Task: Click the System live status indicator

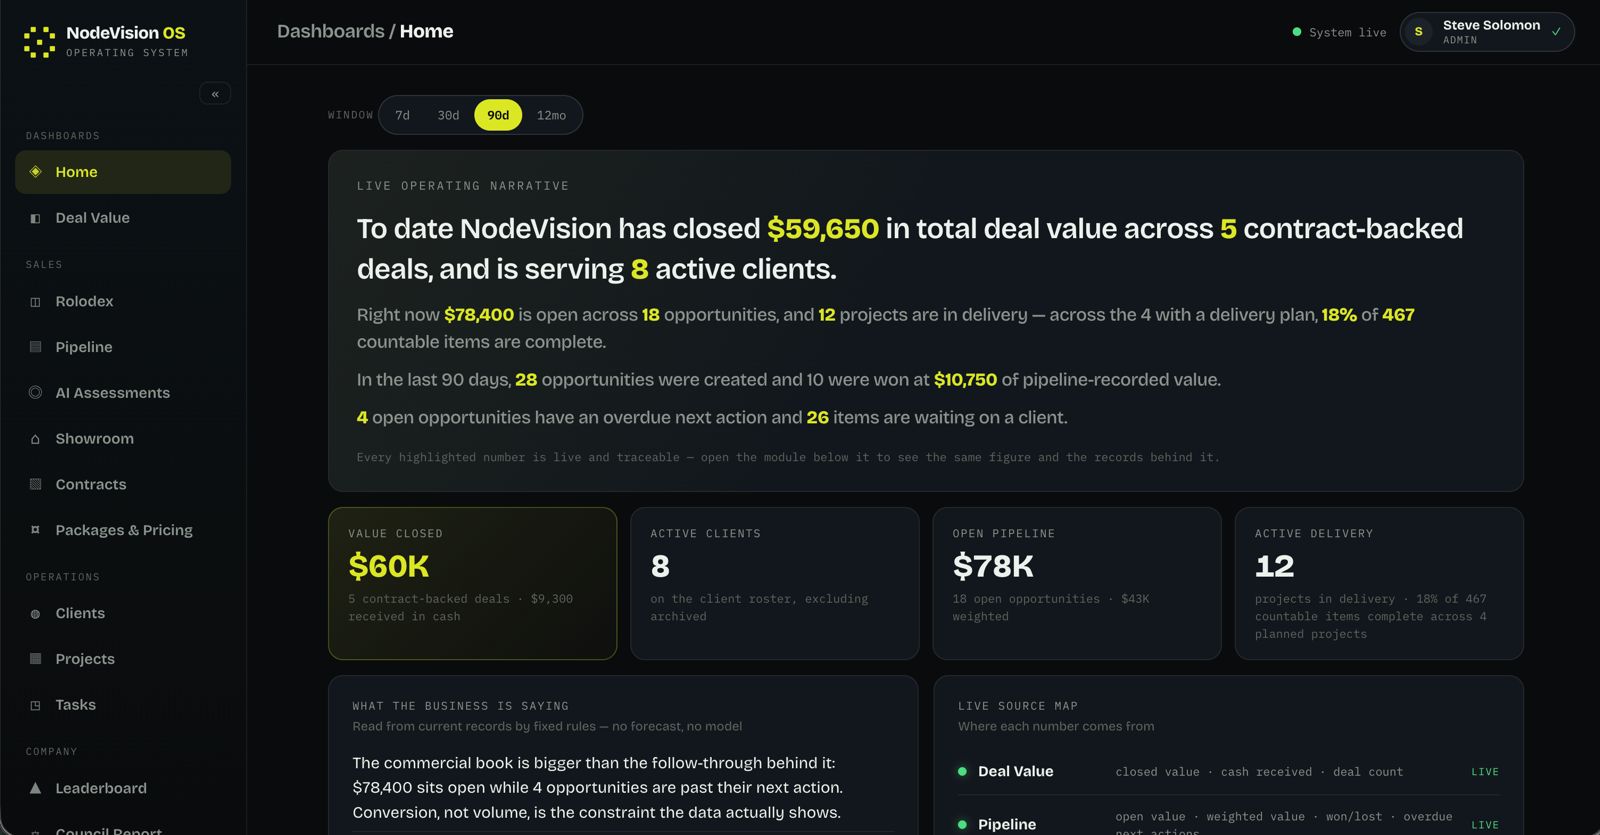Action: 1339,32
